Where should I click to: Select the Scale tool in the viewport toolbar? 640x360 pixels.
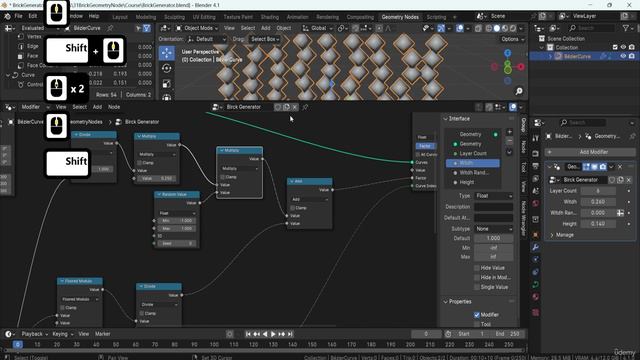coord(167,84)
